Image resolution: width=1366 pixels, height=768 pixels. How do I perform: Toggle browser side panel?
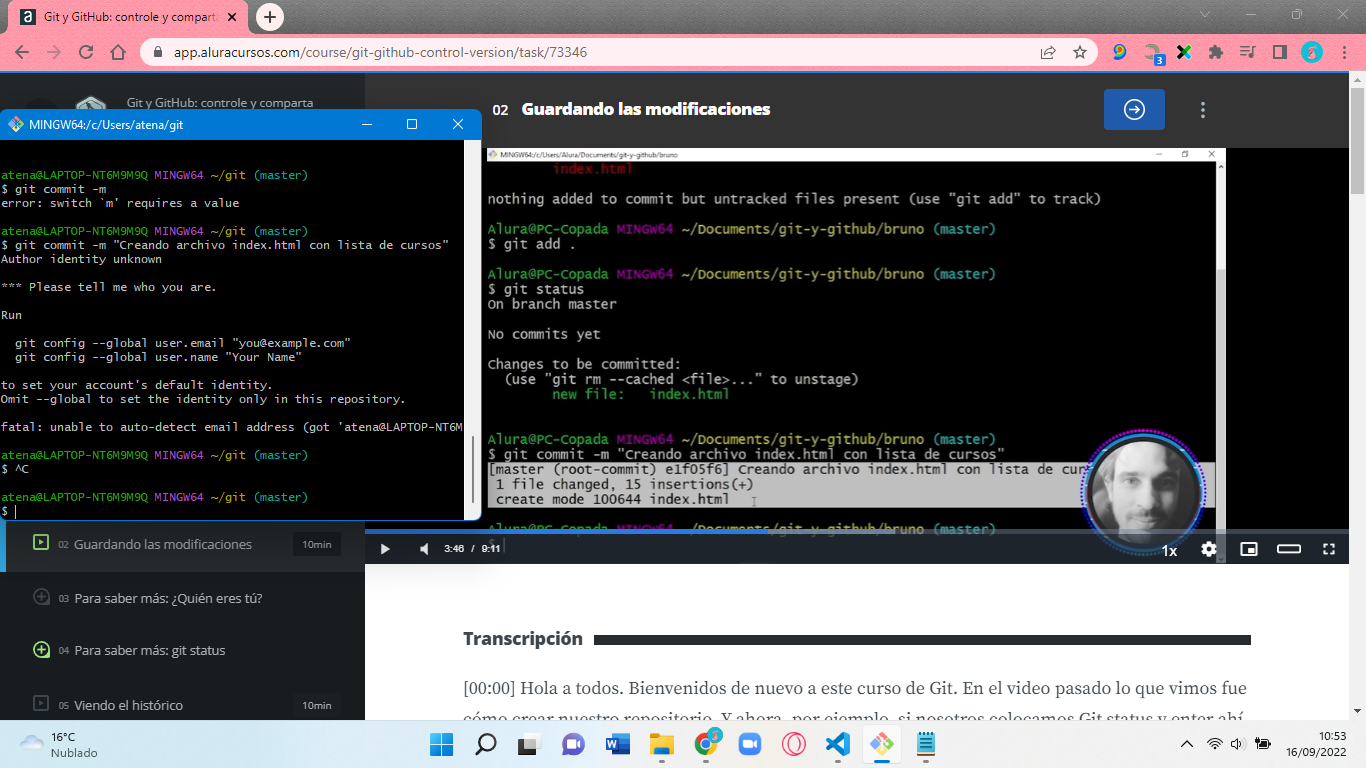click(1279, 52)
